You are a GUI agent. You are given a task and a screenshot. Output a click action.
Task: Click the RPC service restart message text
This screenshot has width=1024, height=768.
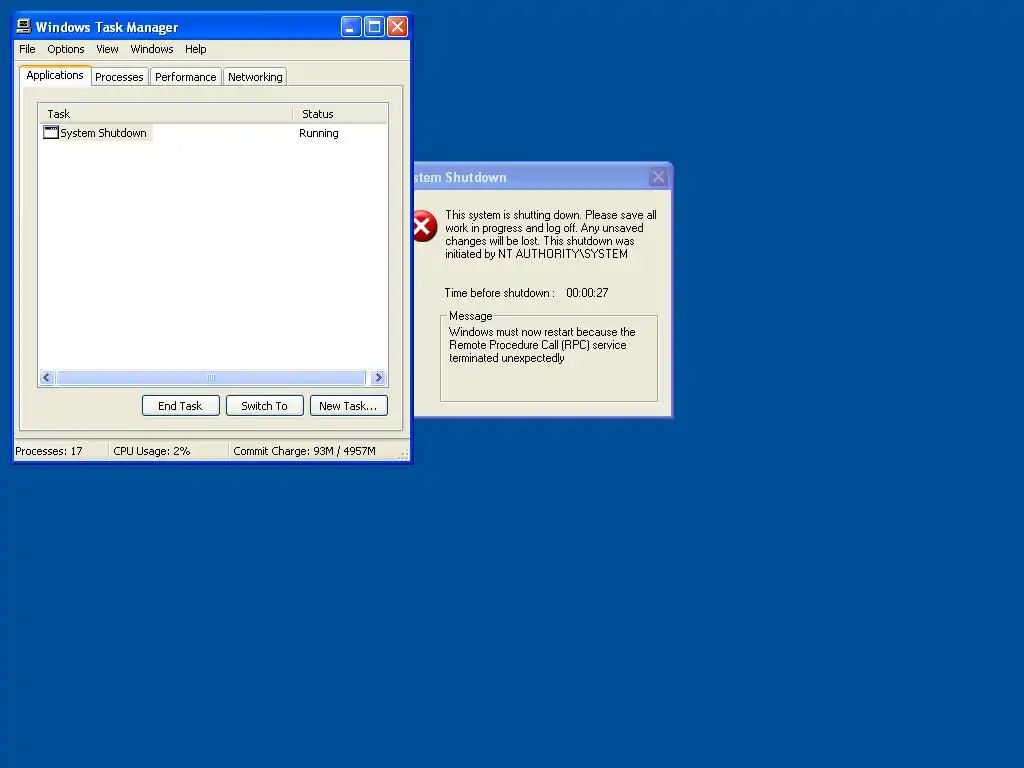(x=542, y=345)
